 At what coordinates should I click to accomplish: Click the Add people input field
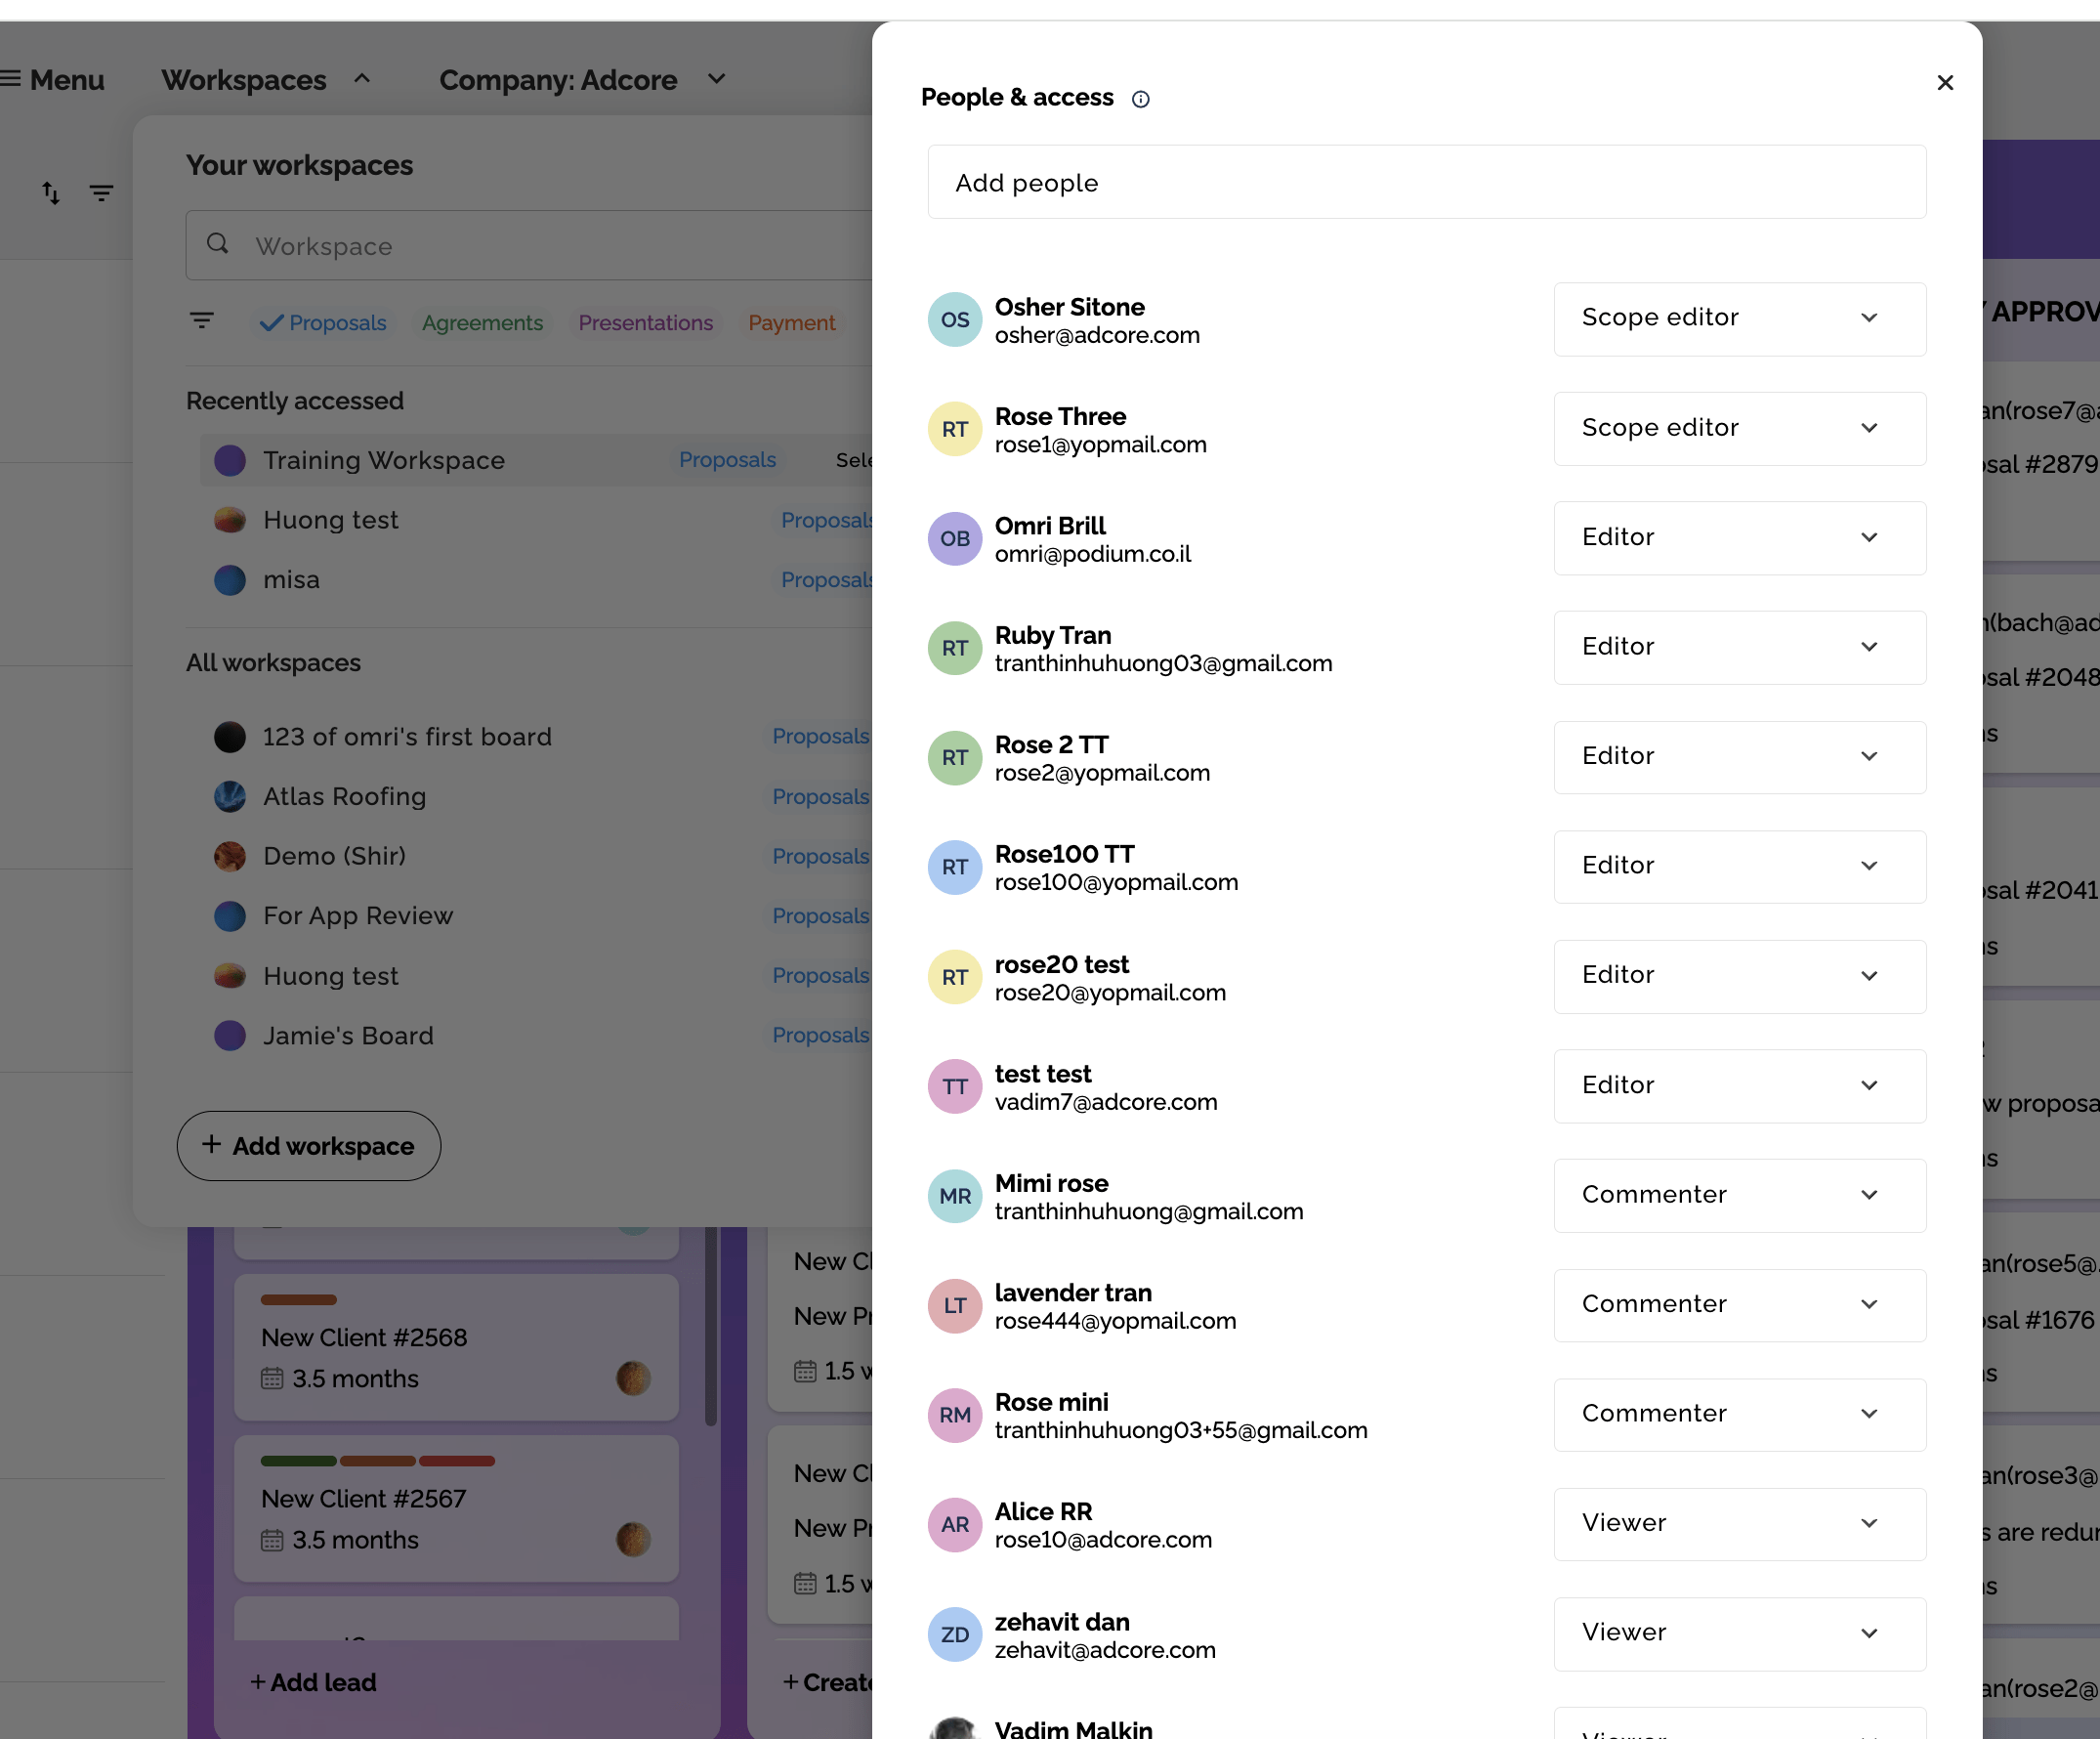(1426, 183)
